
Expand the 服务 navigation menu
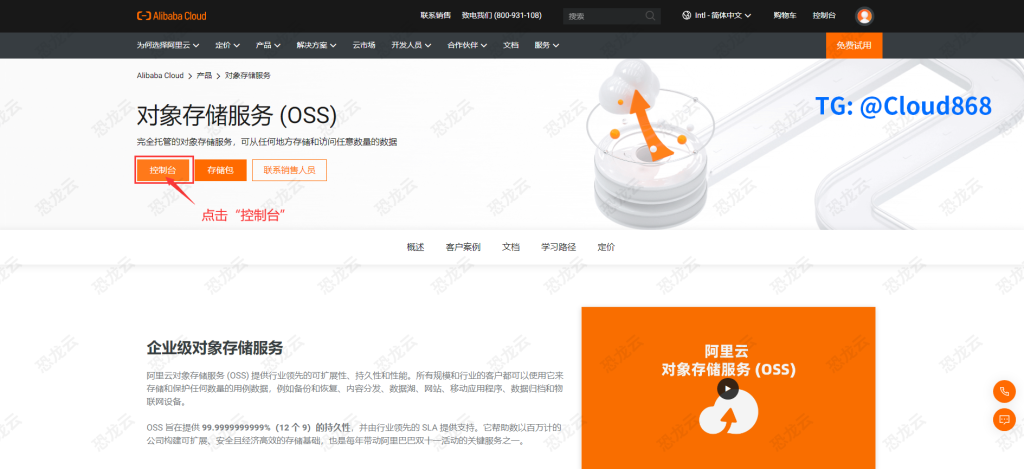click(547, 46)
